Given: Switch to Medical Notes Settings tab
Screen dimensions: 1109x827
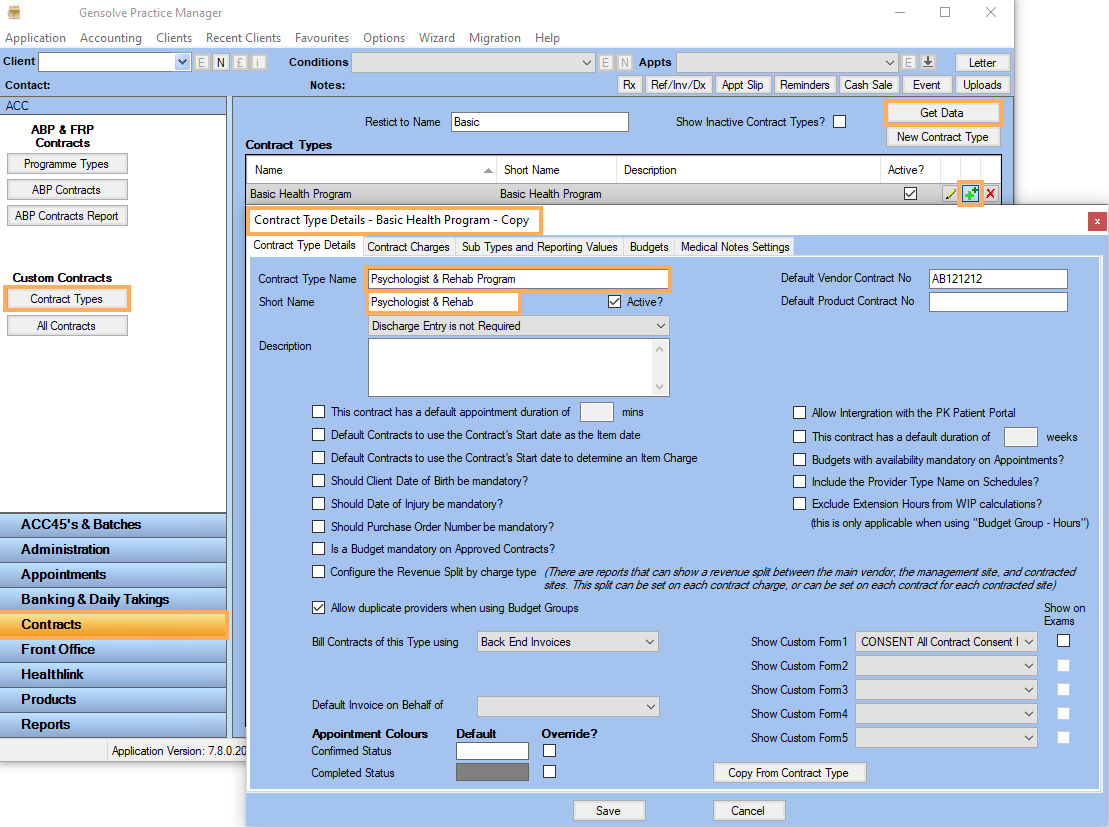Looking at the screenshot, I should [x=735, y=247].
